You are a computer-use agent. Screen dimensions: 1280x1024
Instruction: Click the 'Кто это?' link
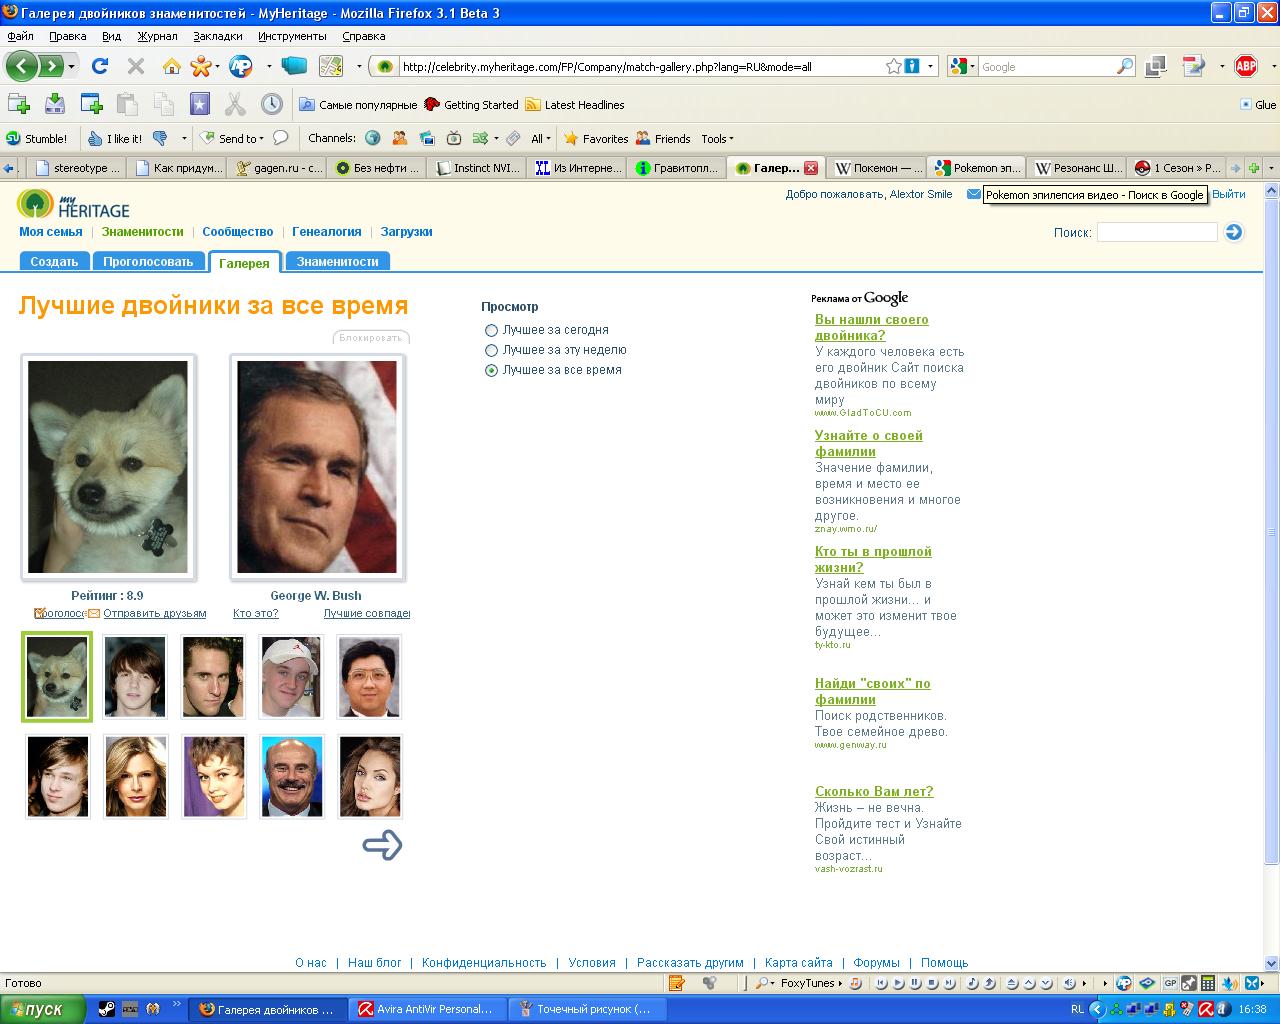click(255, 613)
